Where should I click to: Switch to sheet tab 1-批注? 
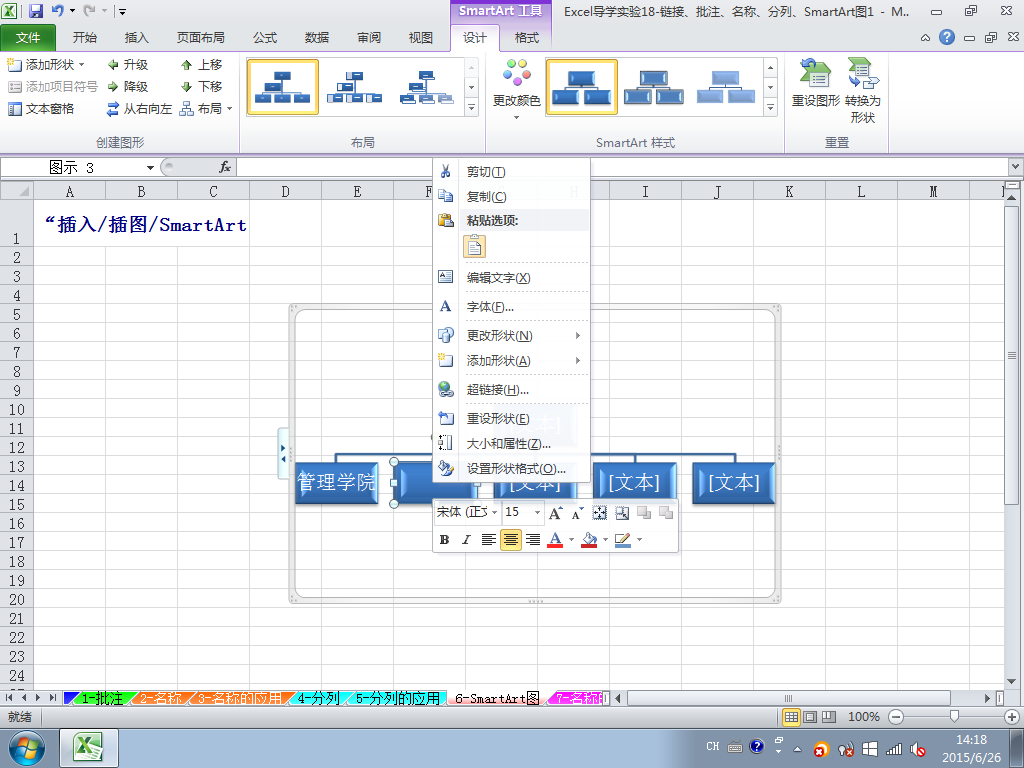coord(102,698)
